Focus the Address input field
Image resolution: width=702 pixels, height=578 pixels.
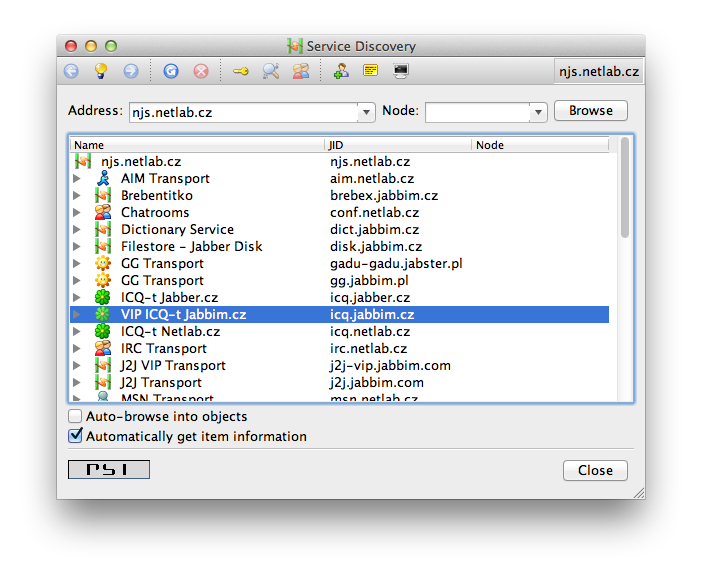click(x=244, y=112)
